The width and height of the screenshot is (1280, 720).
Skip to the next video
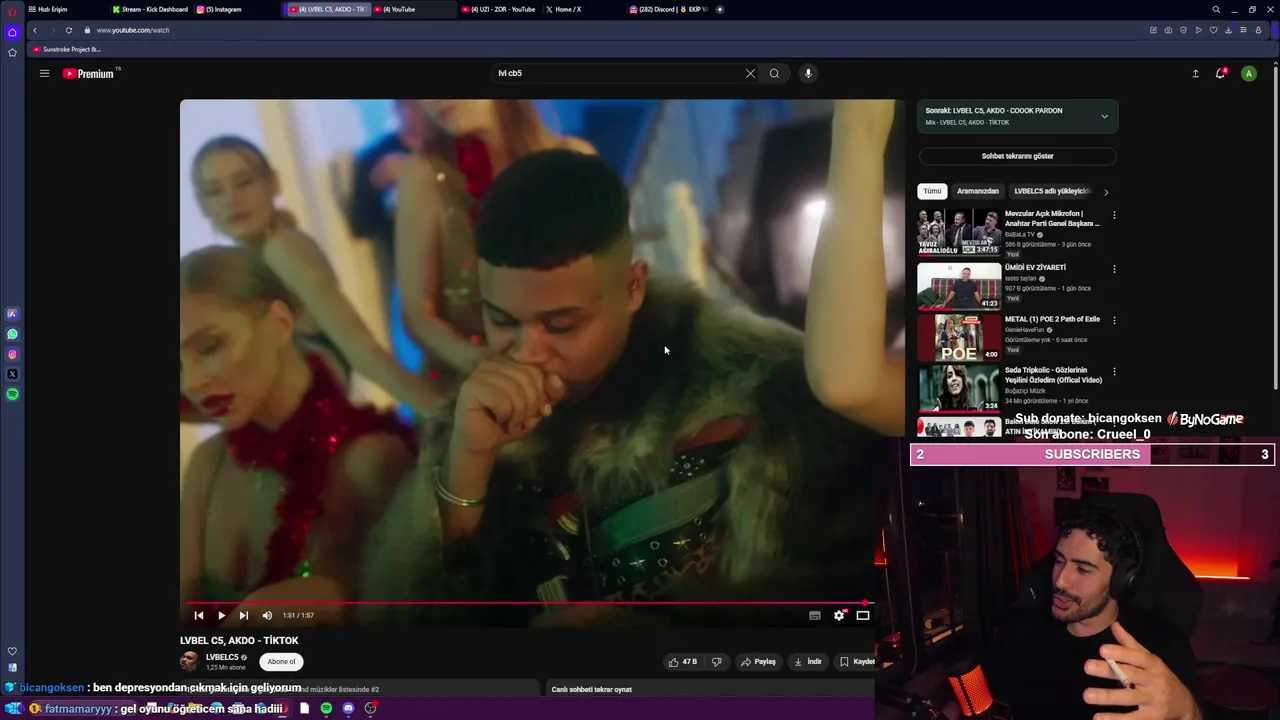point(243,615)
